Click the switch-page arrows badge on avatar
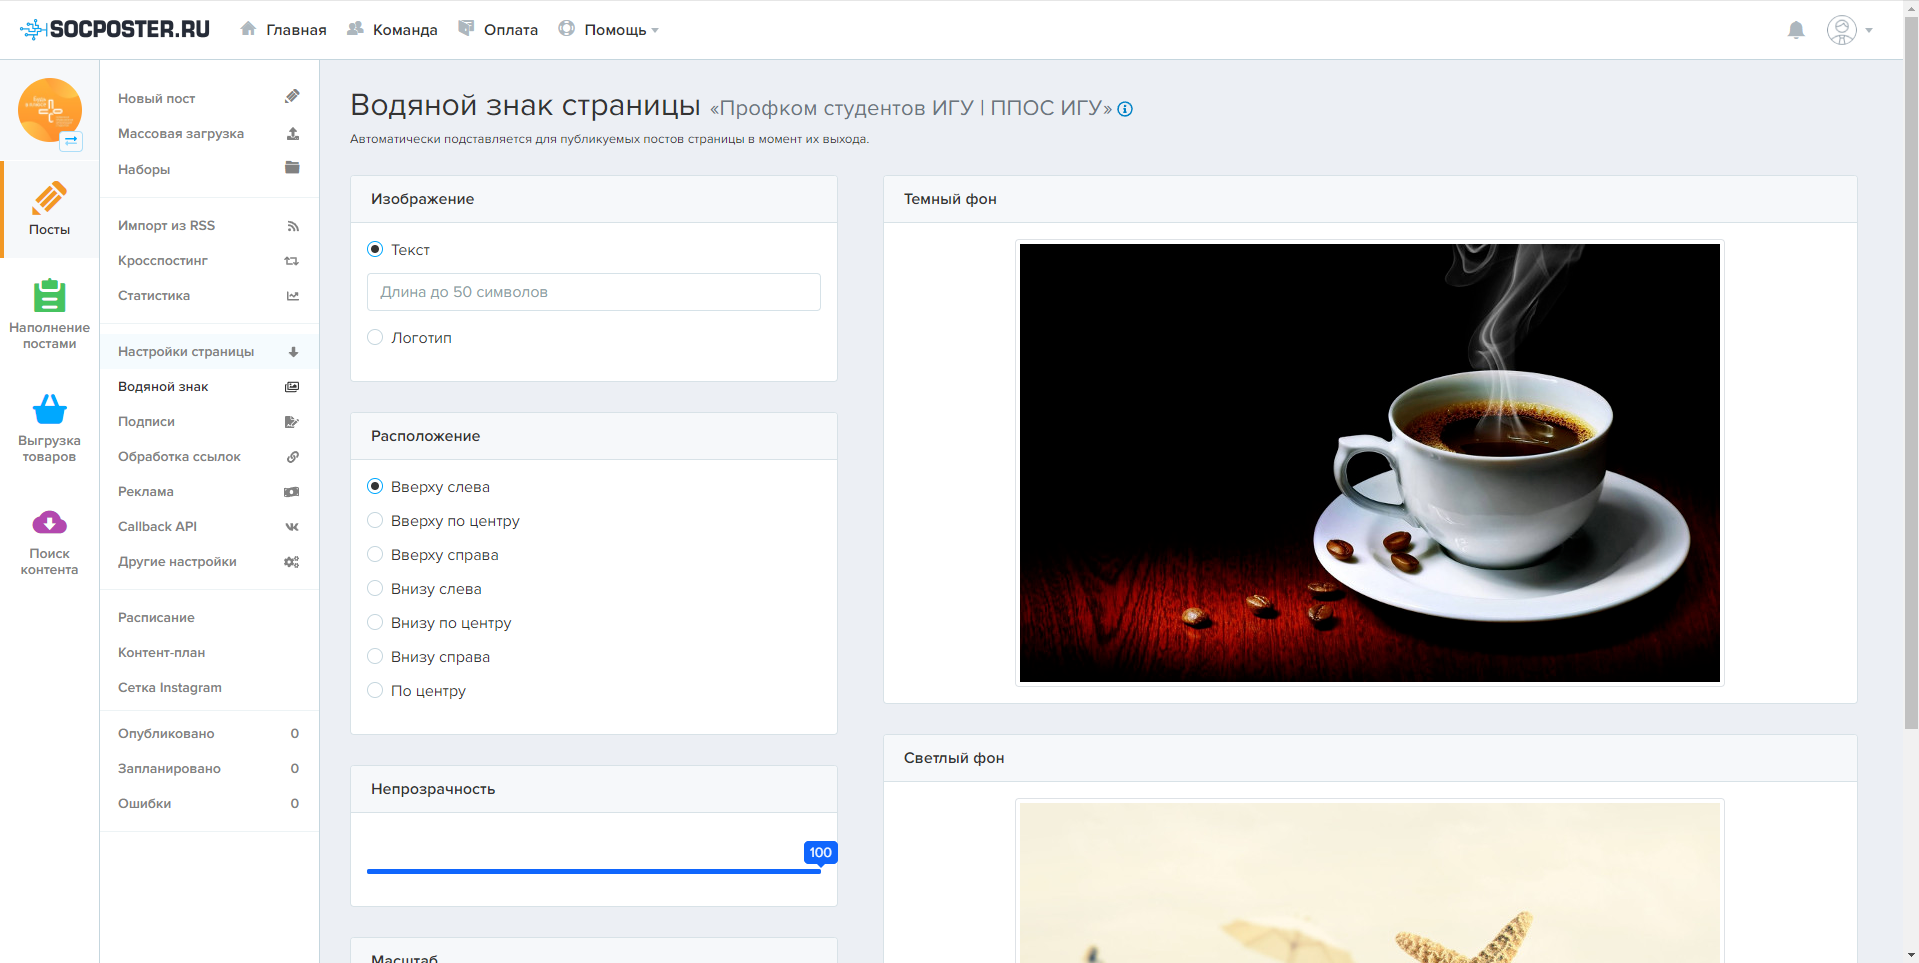1919x963 pixels. point(71,141)
